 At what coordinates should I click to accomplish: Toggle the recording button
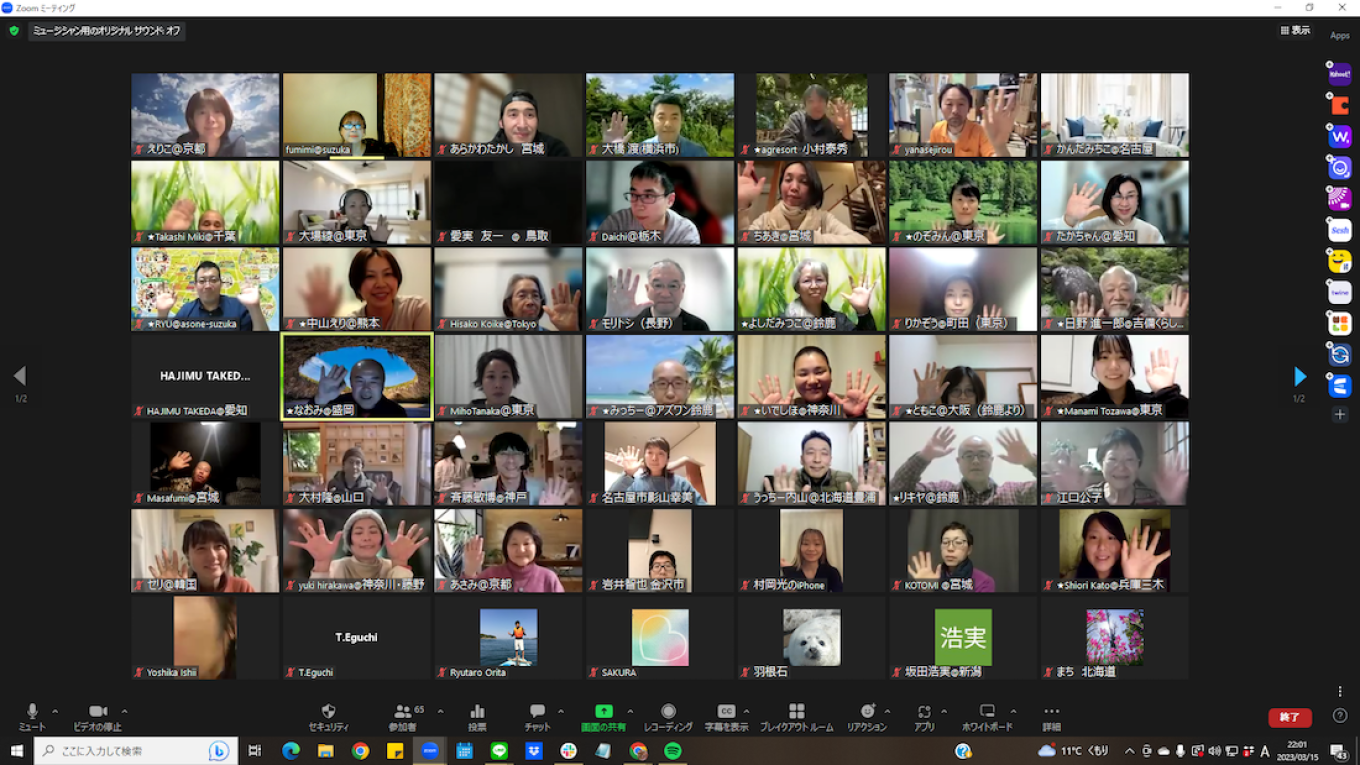[668, 712]
